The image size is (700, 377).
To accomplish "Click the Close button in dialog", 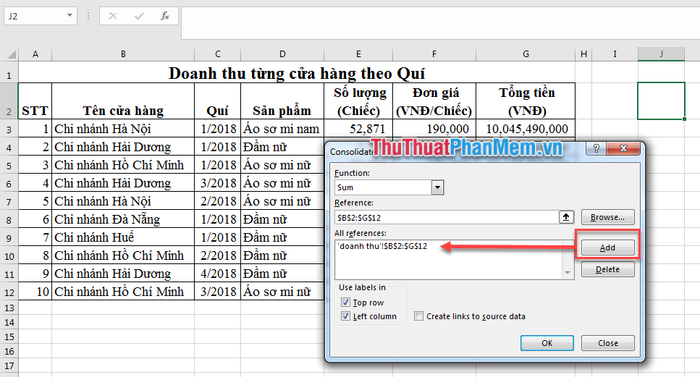I will [608, 343].
